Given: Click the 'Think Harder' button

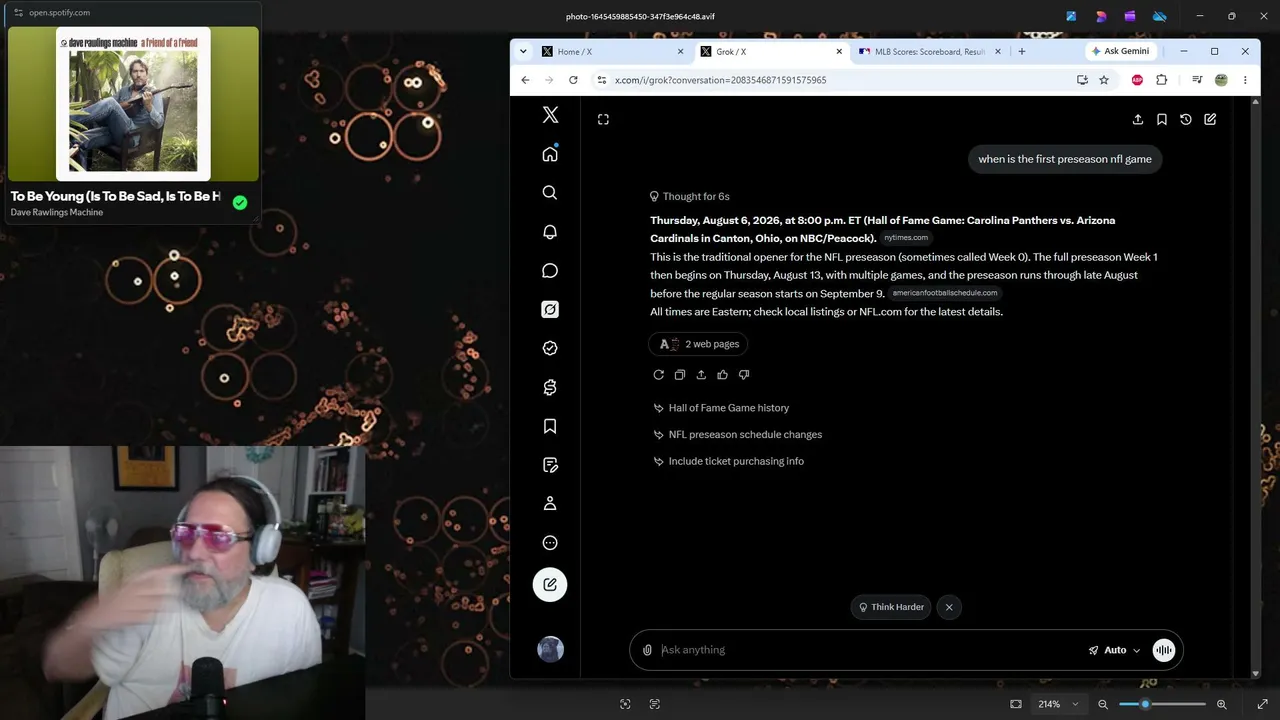Looking at the screenshot, I should click(x=891, y=607).
